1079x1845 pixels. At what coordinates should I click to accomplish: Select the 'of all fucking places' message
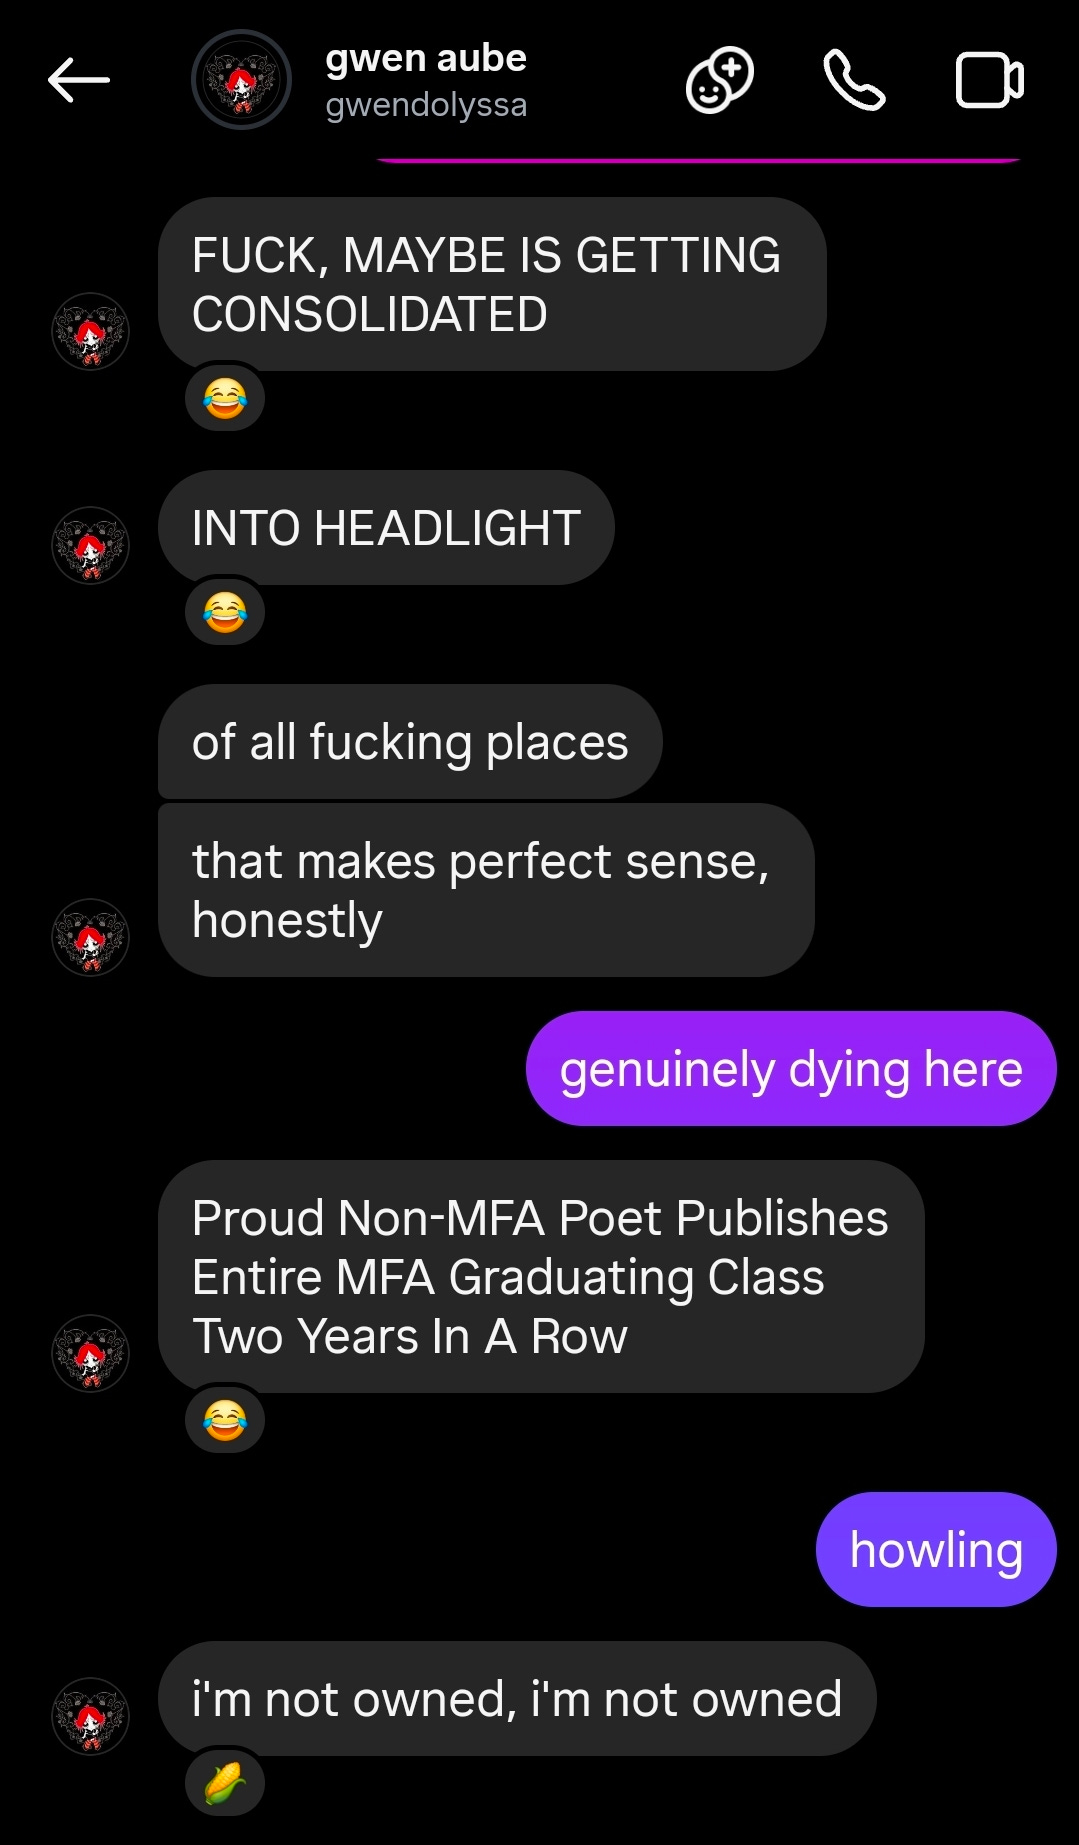click(410, 742)
